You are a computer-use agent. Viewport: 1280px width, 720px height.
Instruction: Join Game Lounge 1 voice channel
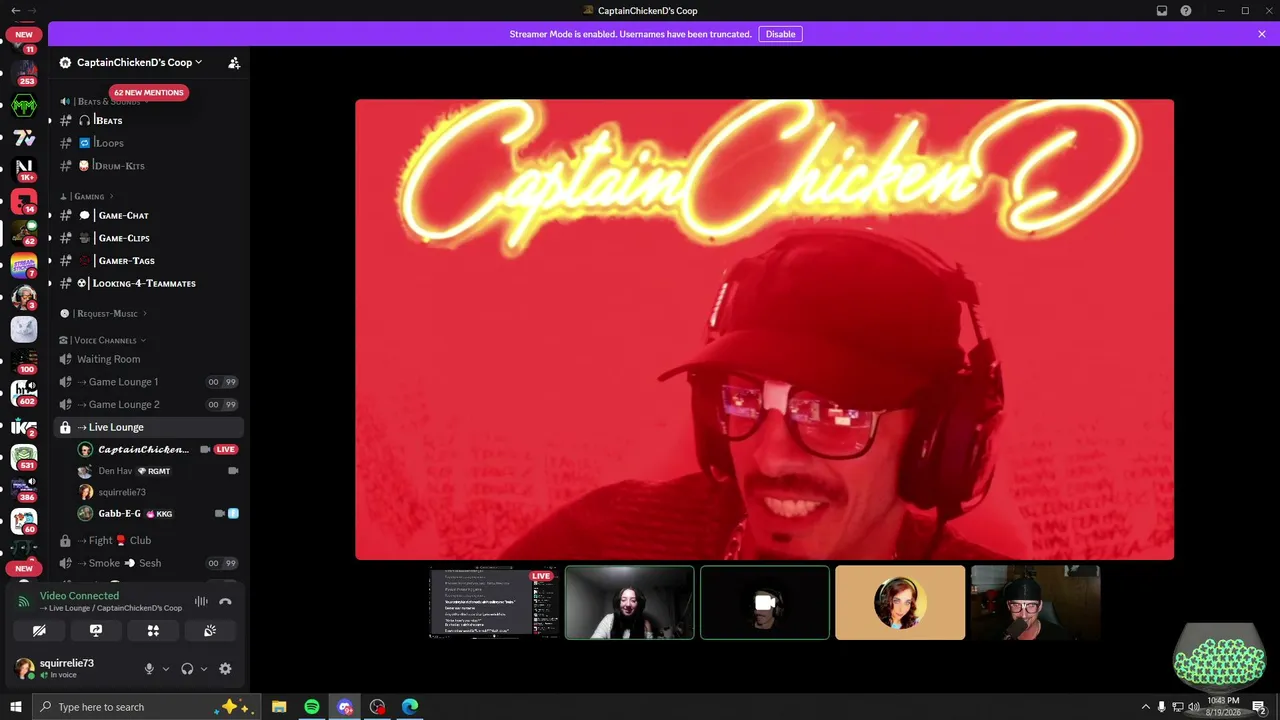tap(149, 382)
